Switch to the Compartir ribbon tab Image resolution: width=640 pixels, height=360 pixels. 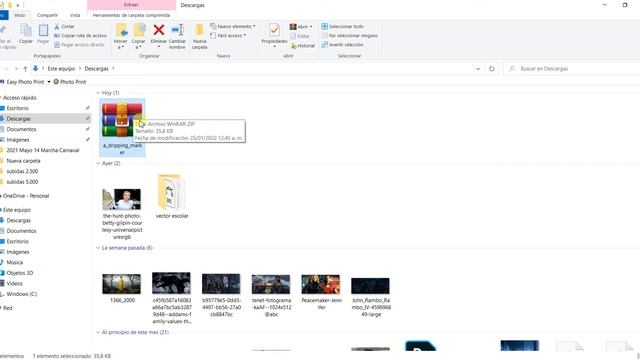point(47,15)
